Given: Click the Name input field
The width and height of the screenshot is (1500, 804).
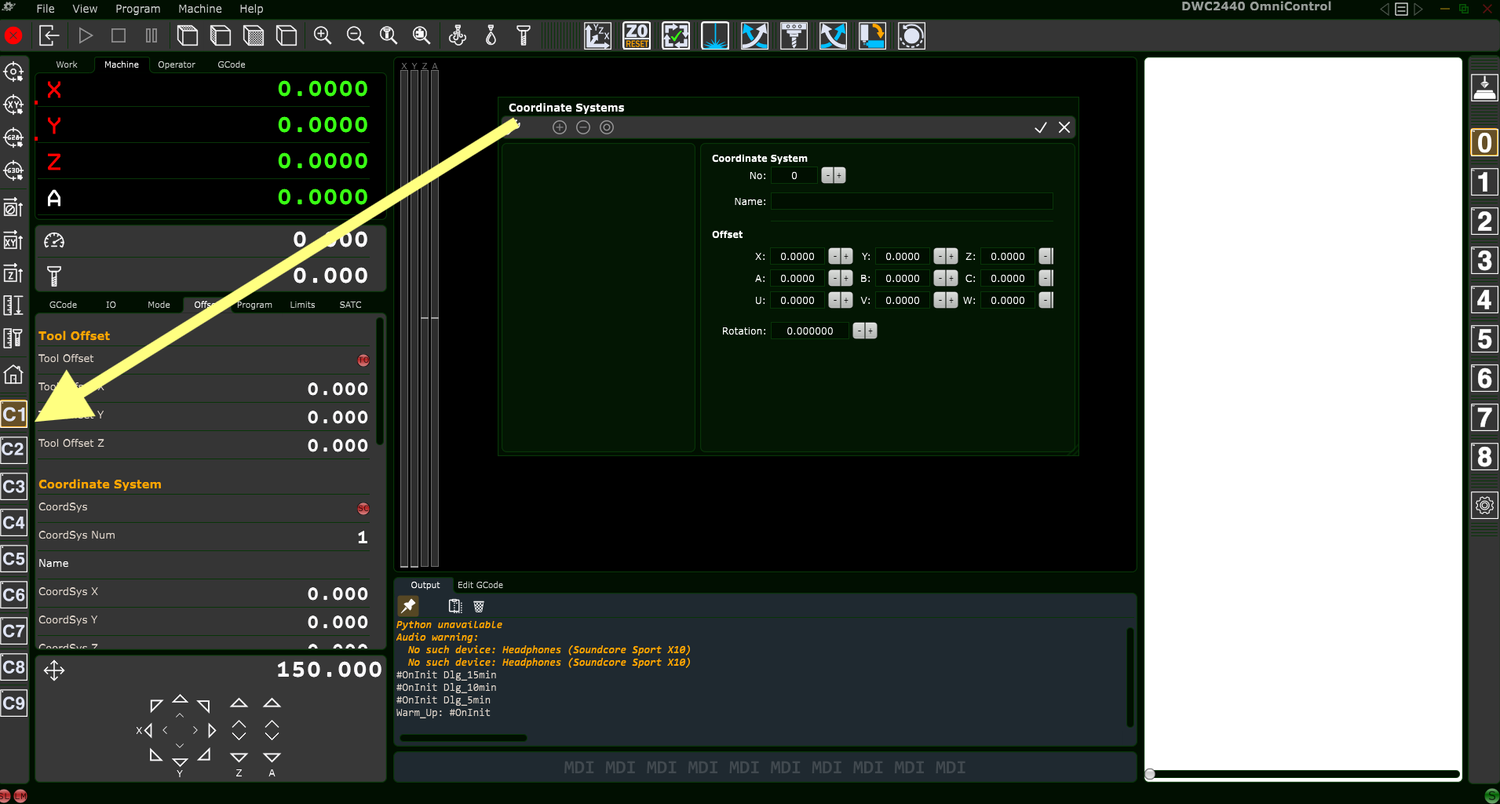Looking at the screenshot, I should tap(912, 201).
